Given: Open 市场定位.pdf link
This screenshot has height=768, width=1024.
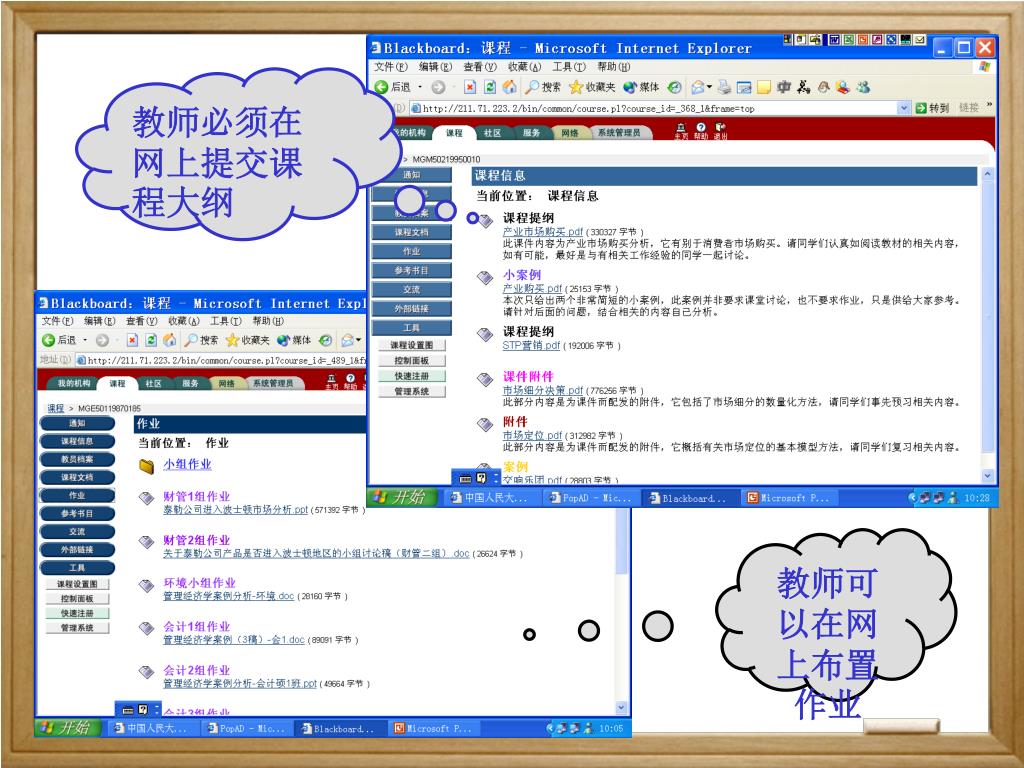Looking at the screenshot, I should [532, 436].
